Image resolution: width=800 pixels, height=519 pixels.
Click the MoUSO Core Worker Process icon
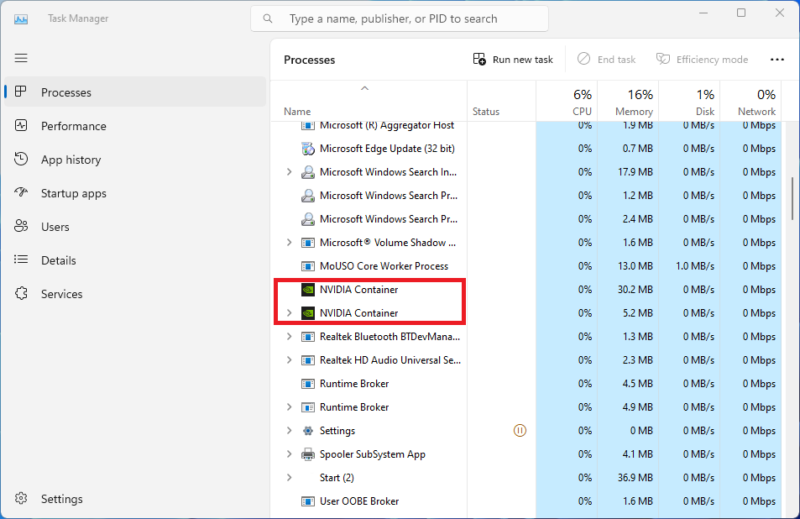(x=308, y=266)
